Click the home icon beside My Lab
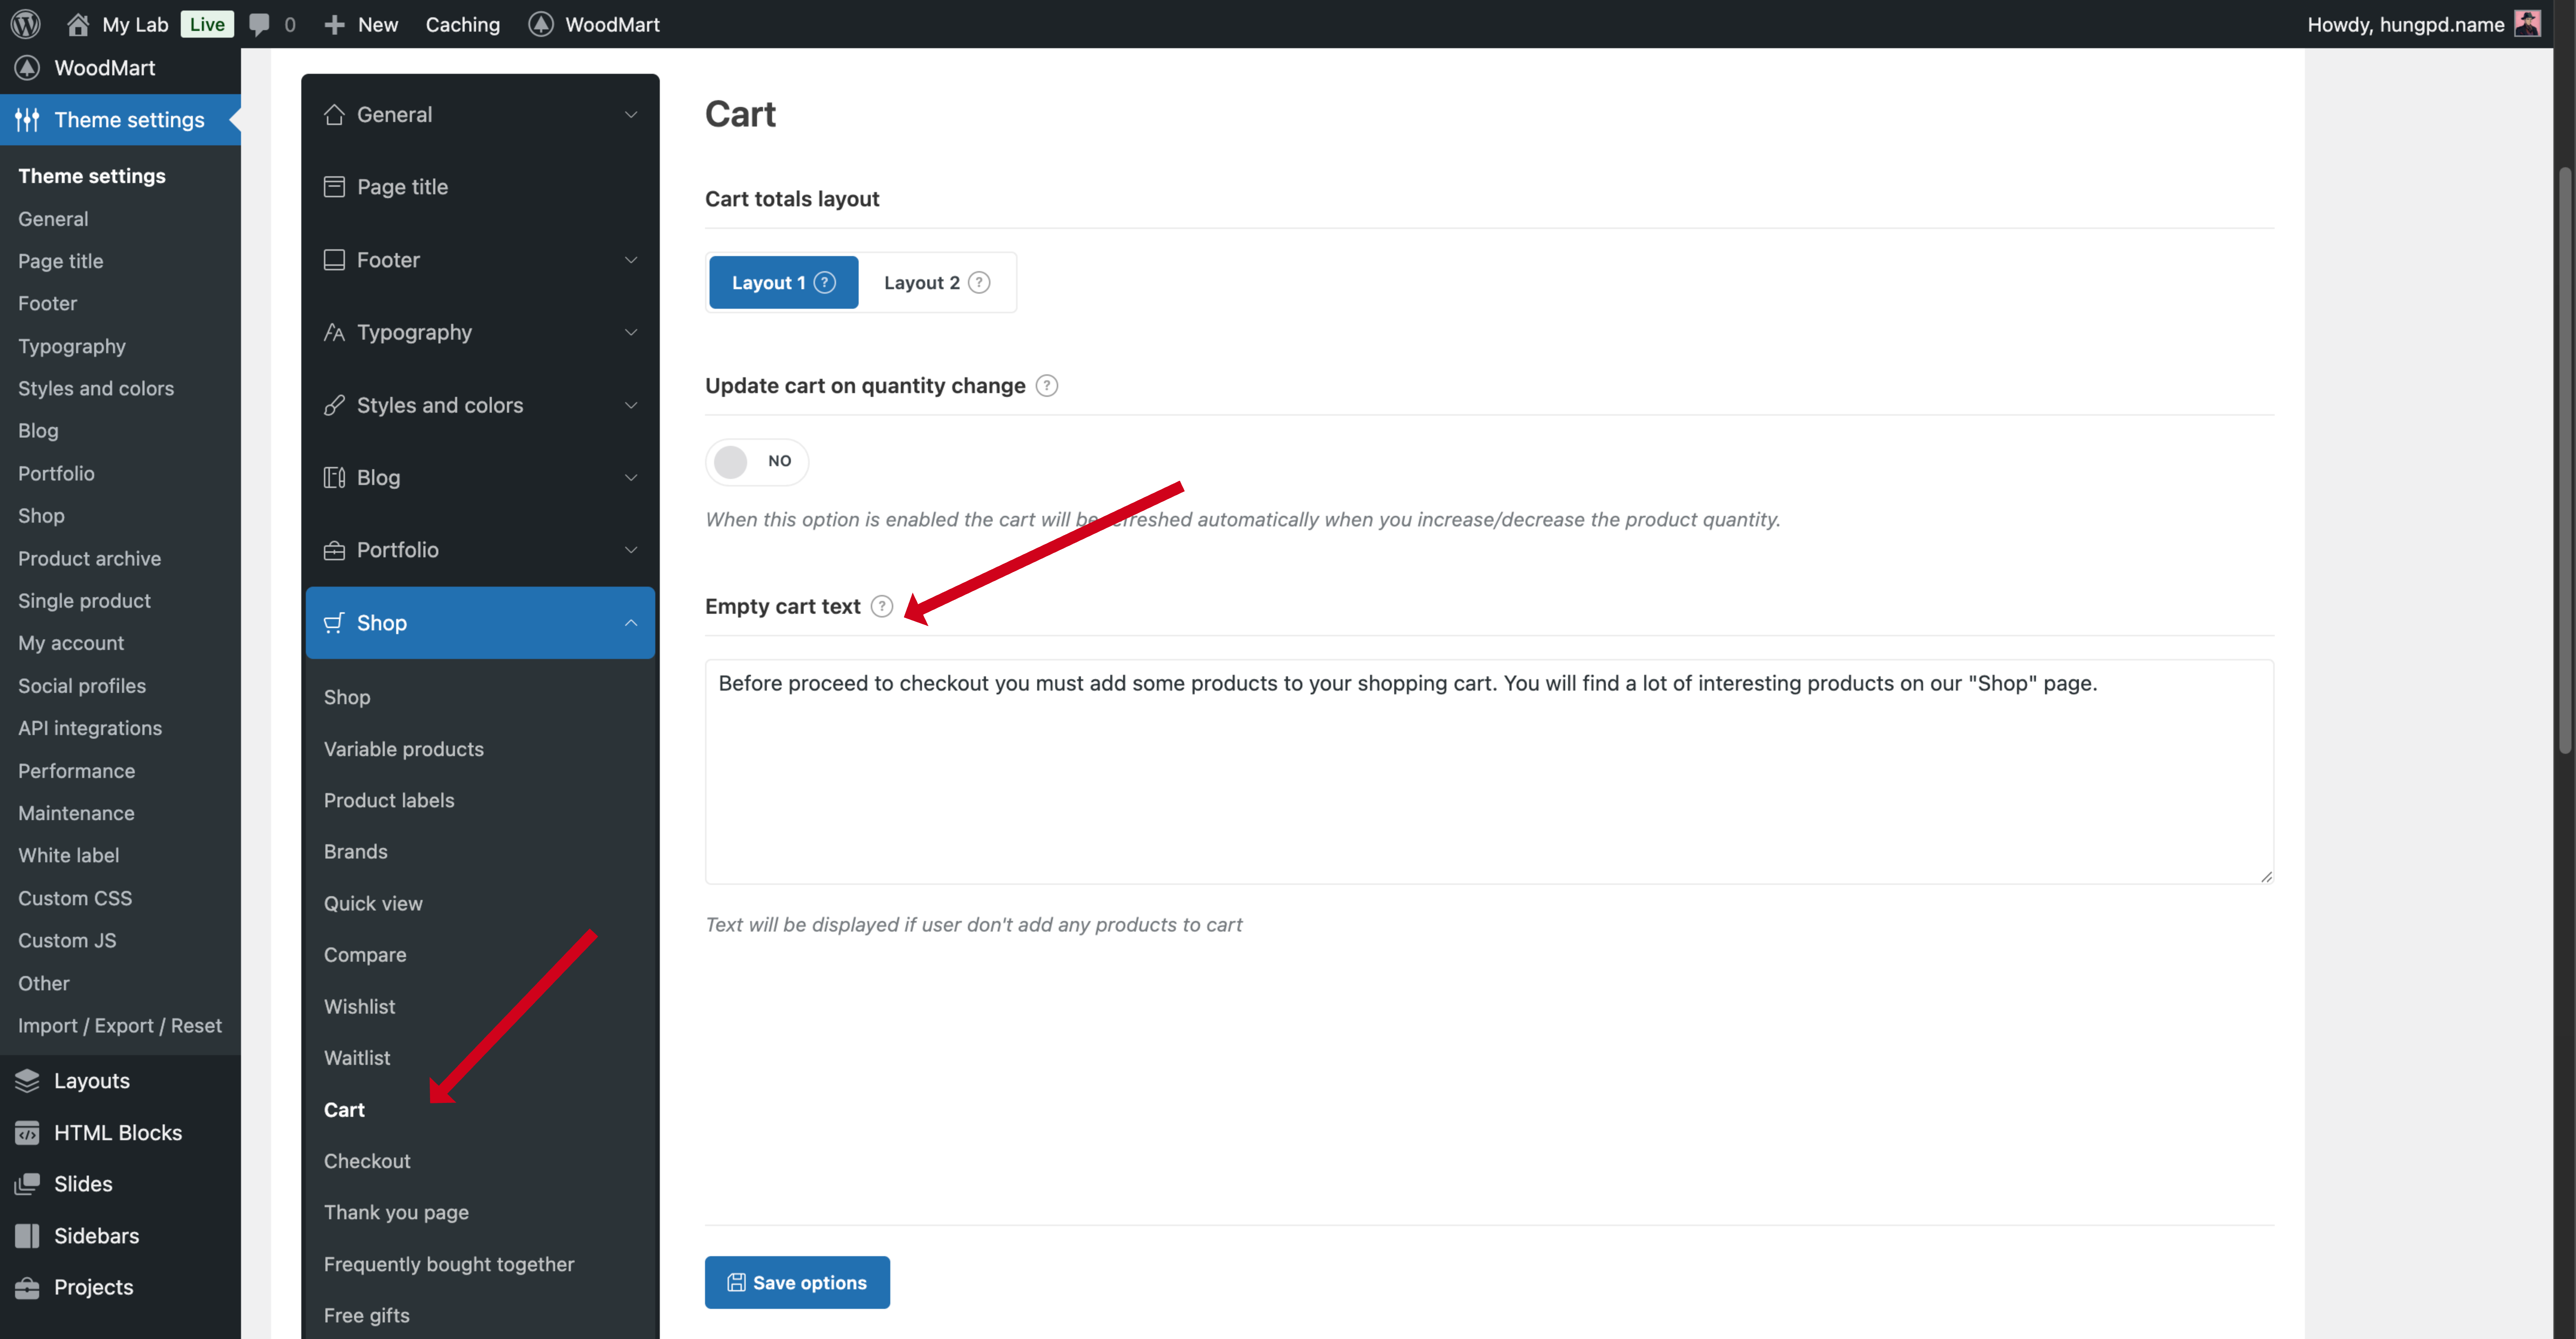Viewport: 2576px width, 1339px height. (78, 24)
